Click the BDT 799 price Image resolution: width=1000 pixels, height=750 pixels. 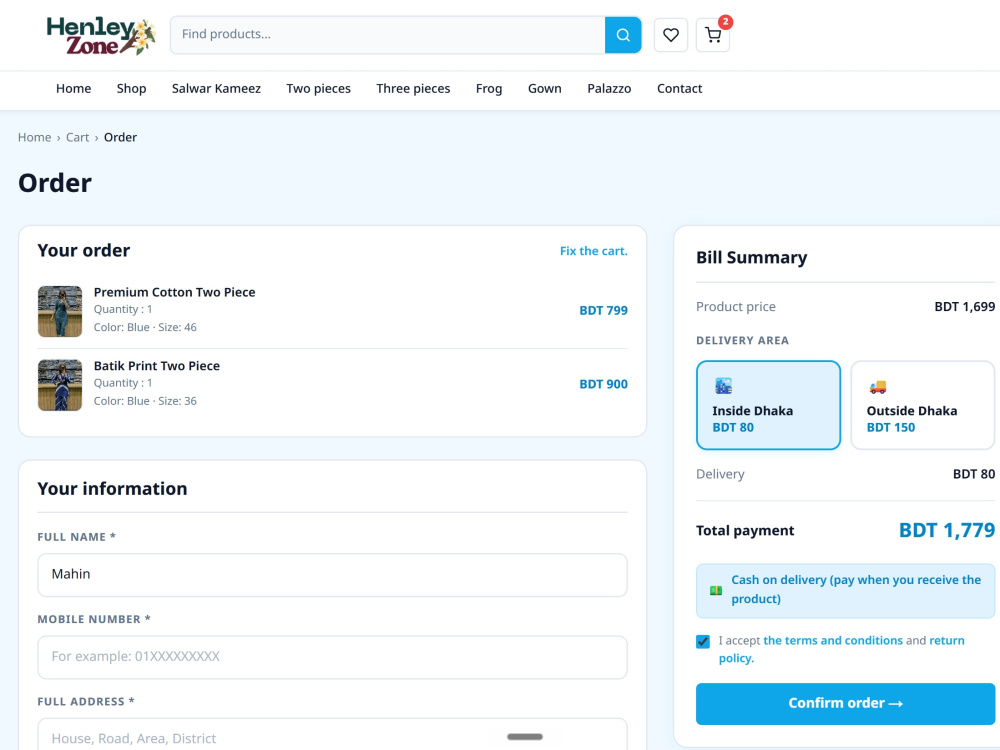[603, 311]
